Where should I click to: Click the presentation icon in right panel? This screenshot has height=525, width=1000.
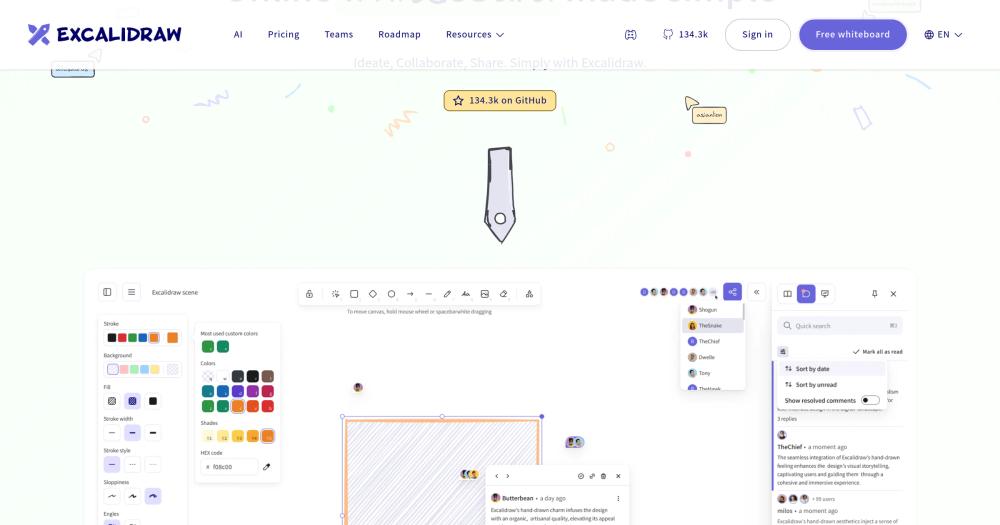[x=825, y=293]
